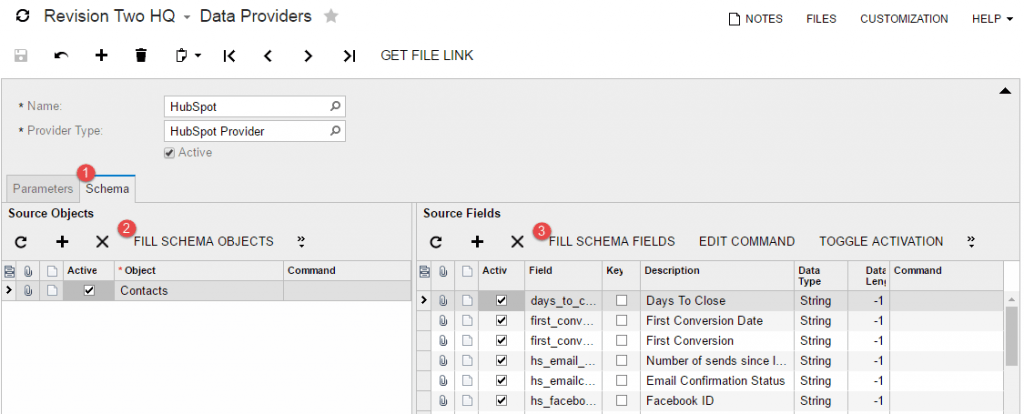1024x414 pixels.
Task: Open attachment icon in Contacts row
Action: click(x=28, y=291)
